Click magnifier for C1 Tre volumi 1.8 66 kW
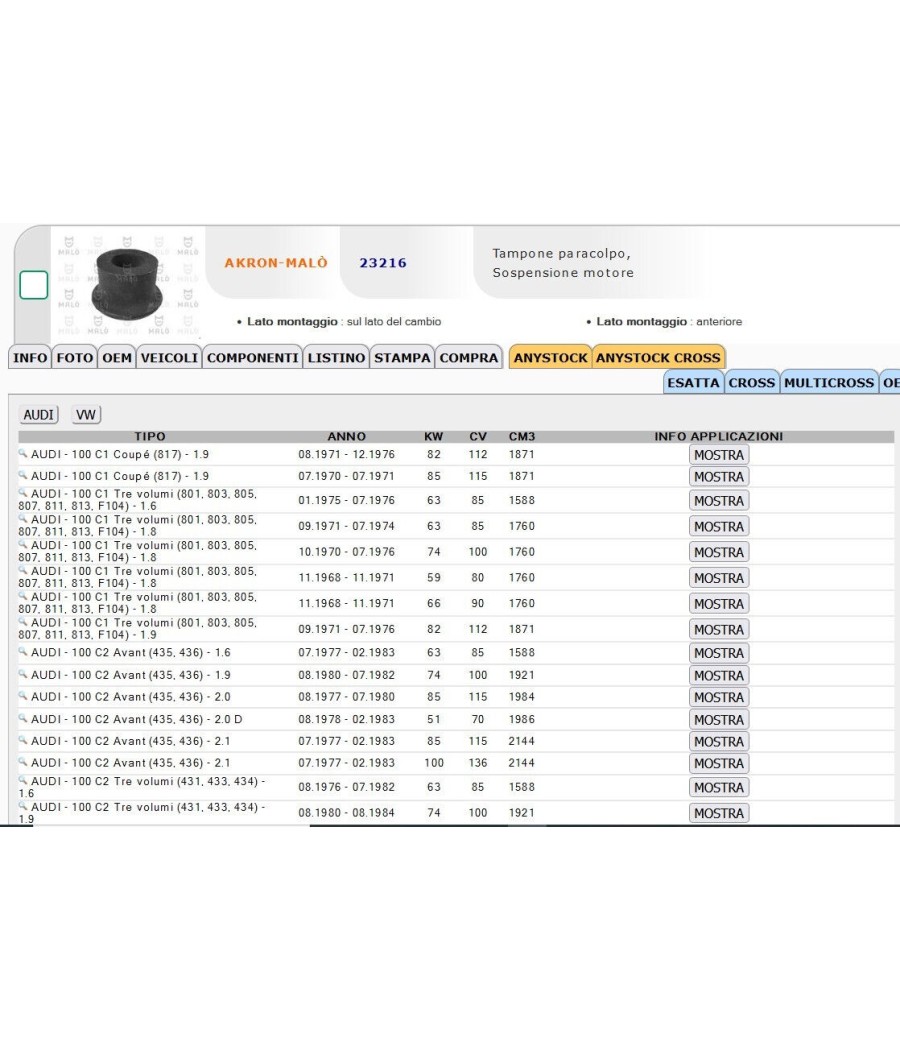 23,596
